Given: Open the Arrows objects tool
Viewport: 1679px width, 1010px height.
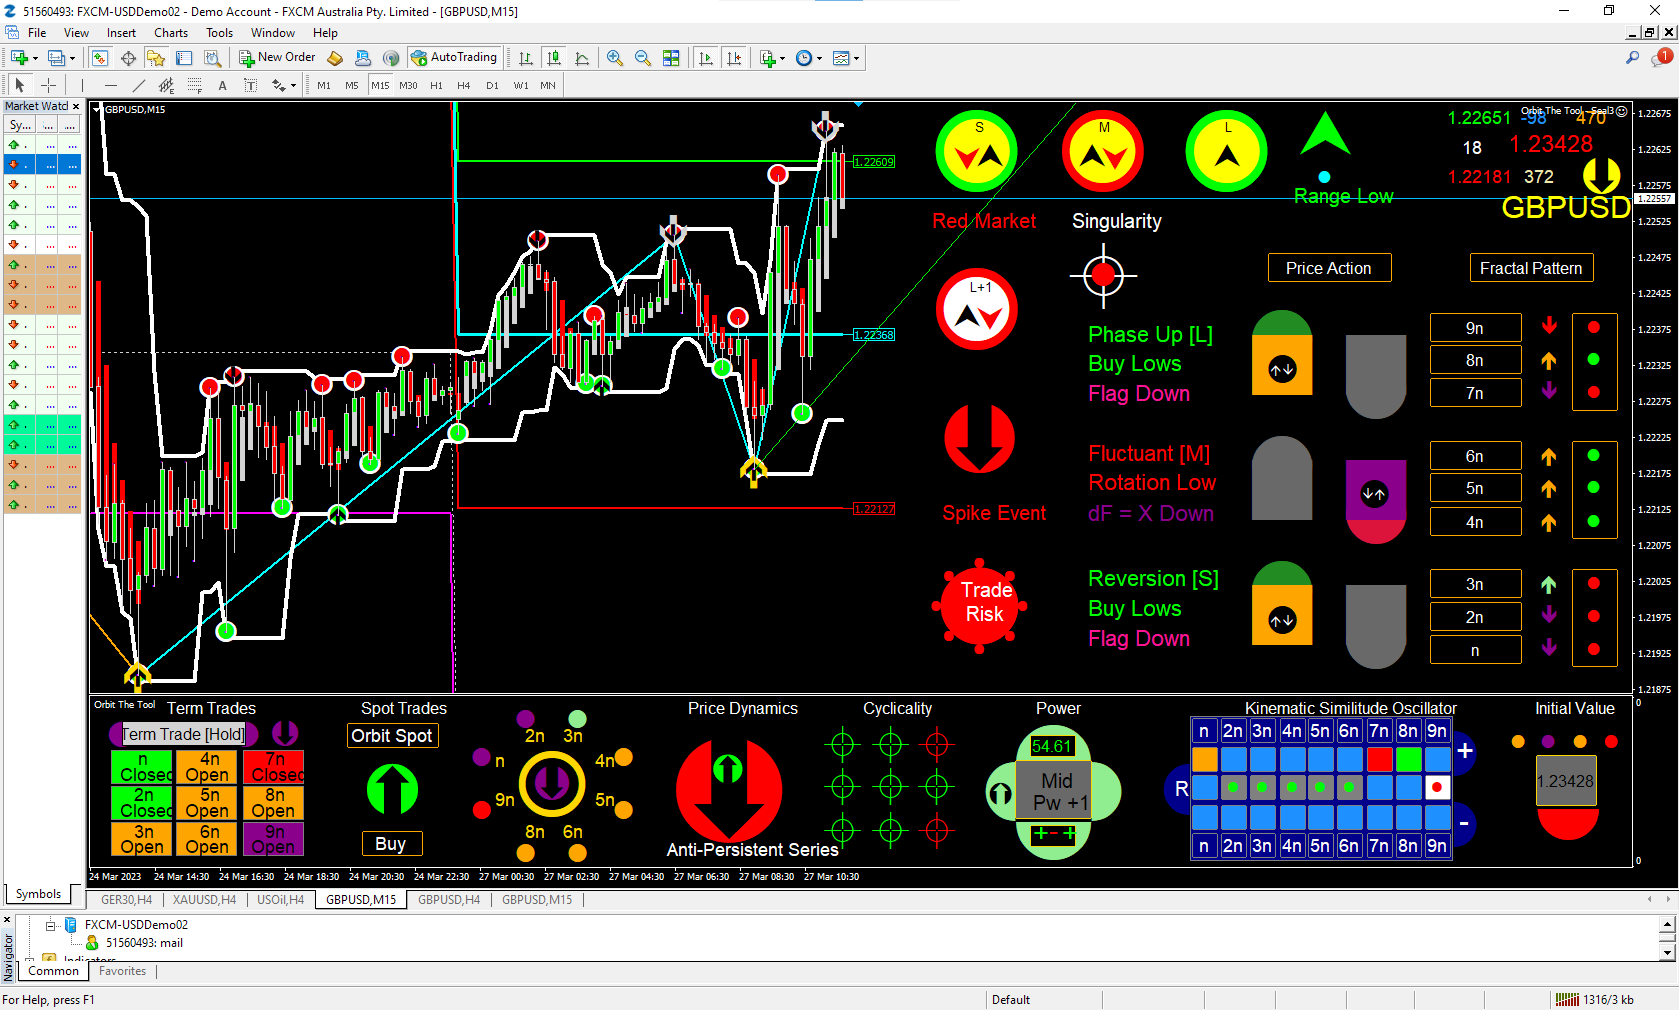Looking at the screenshot, I should (278, 85).
